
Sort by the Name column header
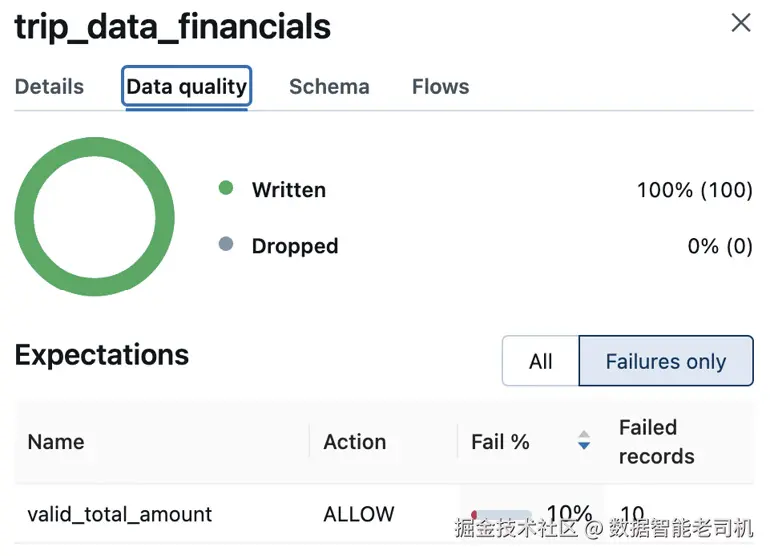pyautogui.click(x=56, y=442)
